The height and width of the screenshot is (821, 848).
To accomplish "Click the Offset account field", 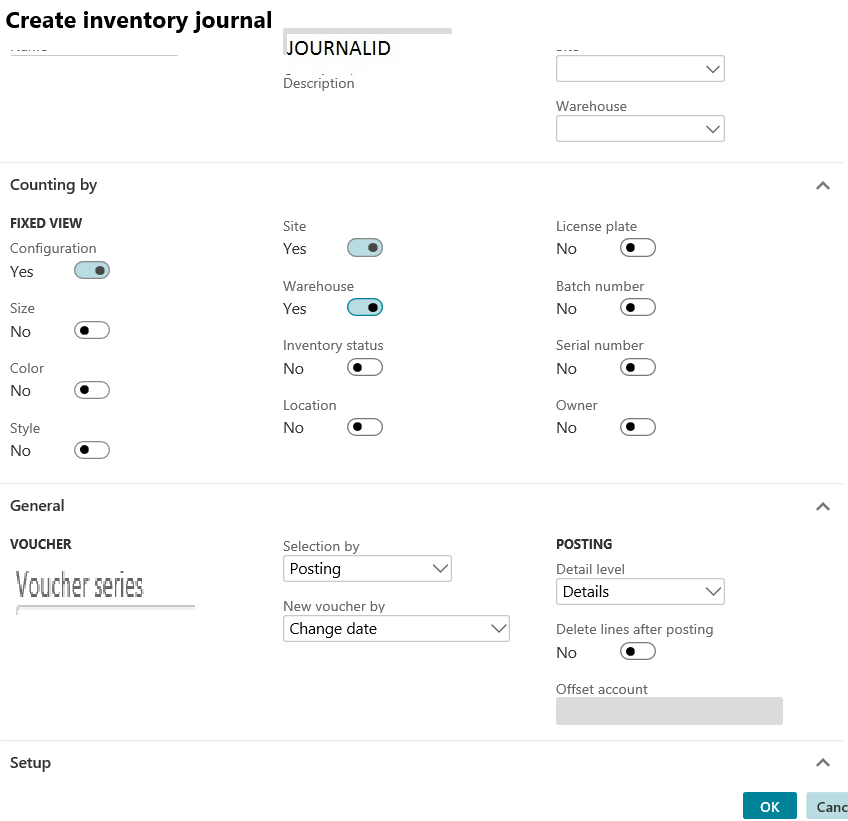I will click(x=669, y=711).
